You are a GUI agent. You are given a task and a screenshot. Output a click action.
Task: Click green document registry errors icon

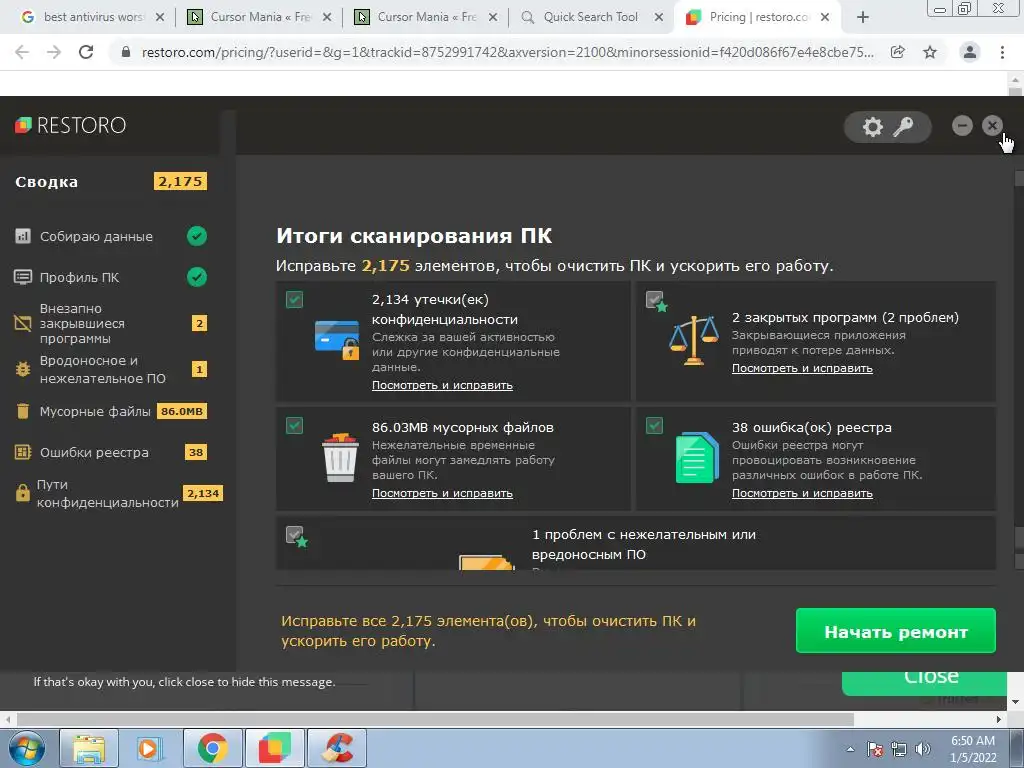tap(697, 457)
